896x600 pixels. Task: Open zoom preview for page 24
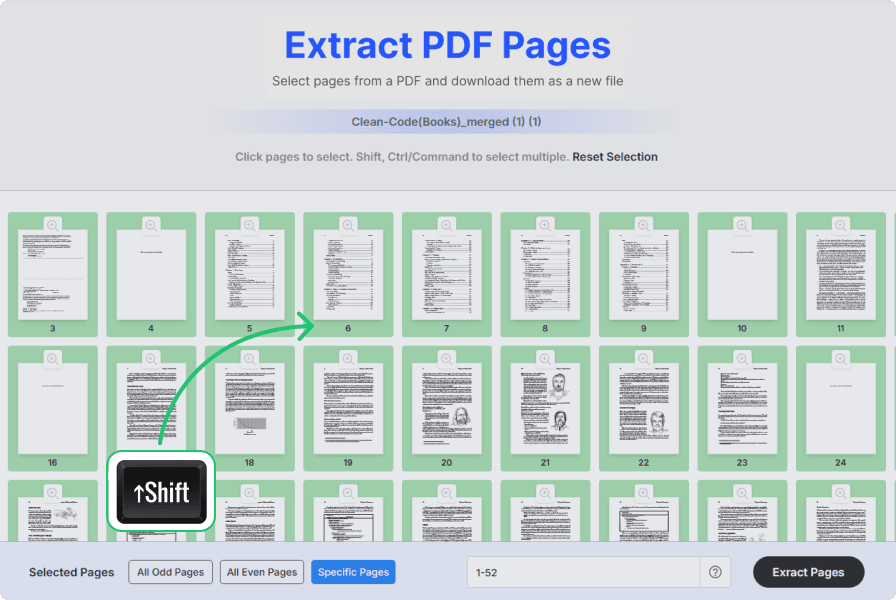pos(840,358)
